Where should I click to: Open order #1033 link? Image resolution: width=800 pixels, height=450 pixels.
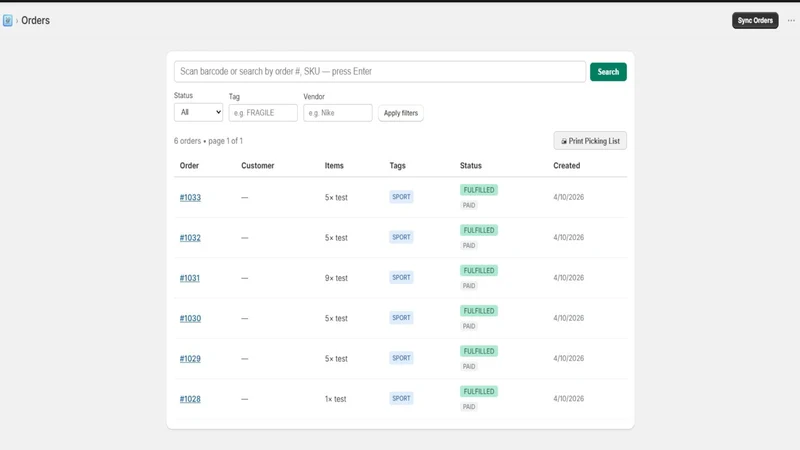pyautogui.click(x=190, y=197)
